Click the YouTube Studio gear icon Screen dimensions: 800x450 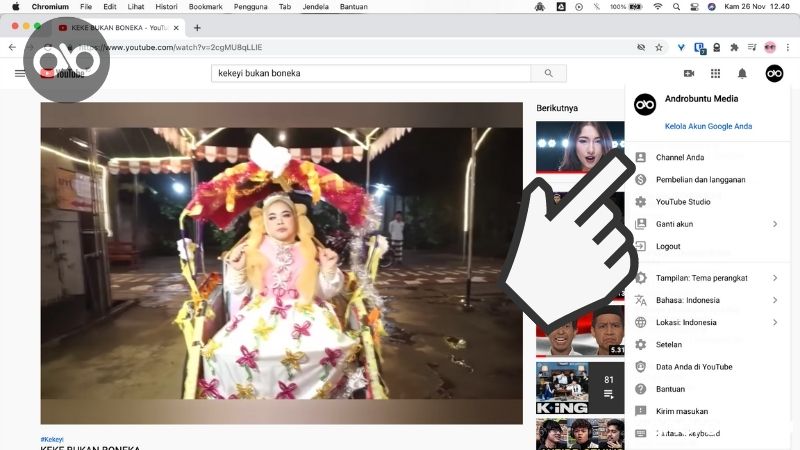click(640, 202)
